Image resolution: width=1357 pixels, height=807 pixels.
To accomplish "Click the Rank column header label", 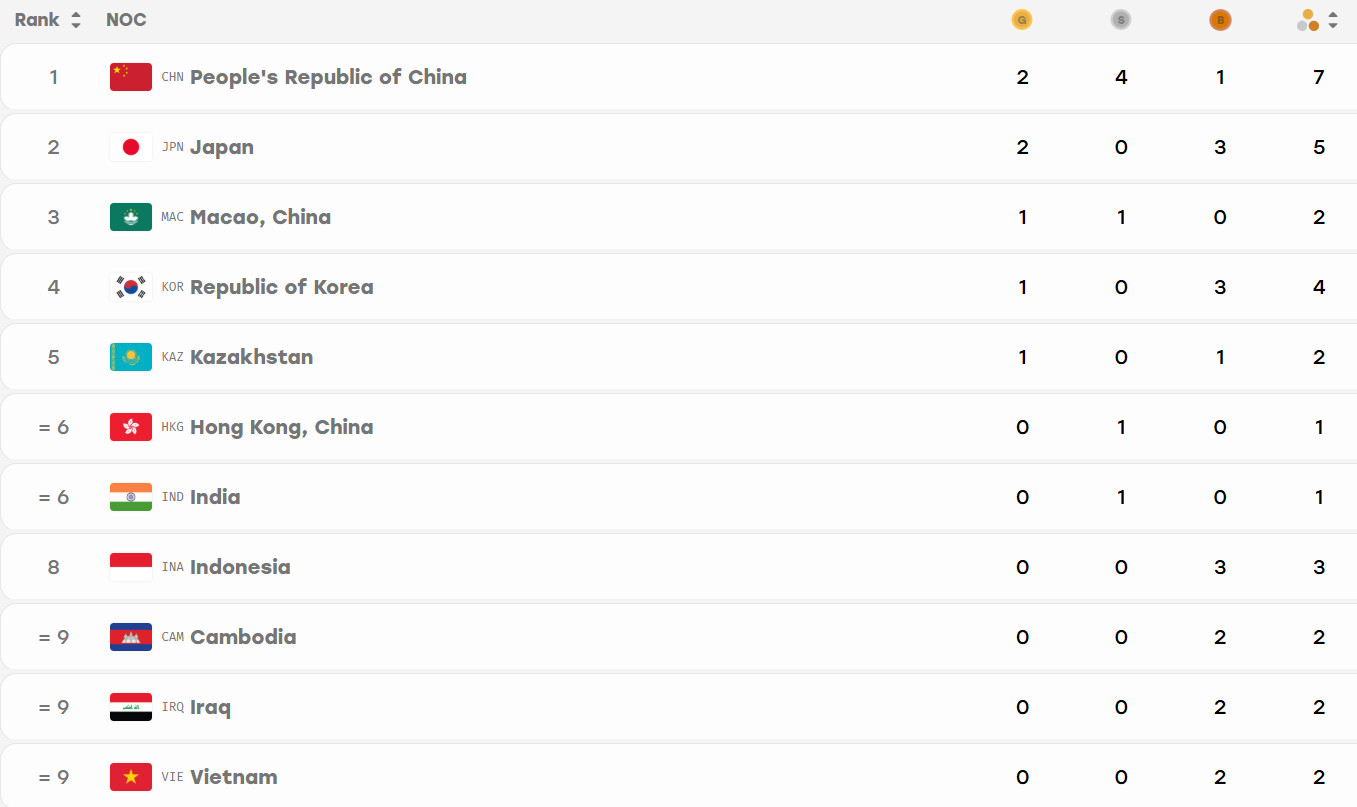I will pyautogui.click(x=37, y=20).
